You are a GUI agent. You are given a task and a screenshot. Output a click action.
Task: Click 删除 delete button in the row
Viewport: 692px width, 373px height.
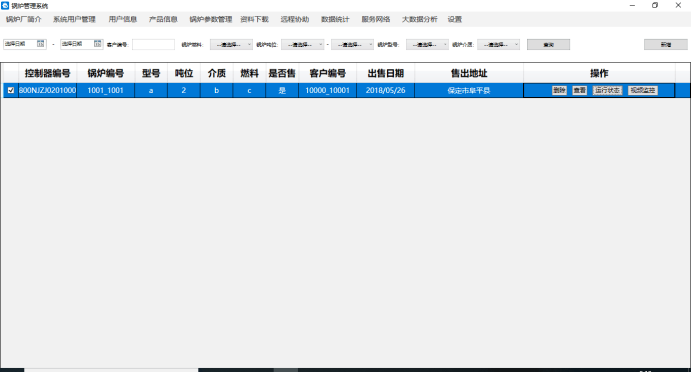559,90
